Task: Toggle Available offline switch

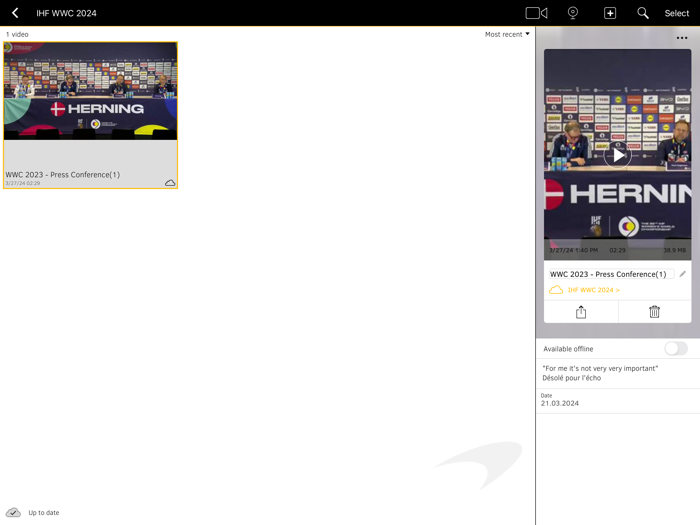Action: (676, 349)
